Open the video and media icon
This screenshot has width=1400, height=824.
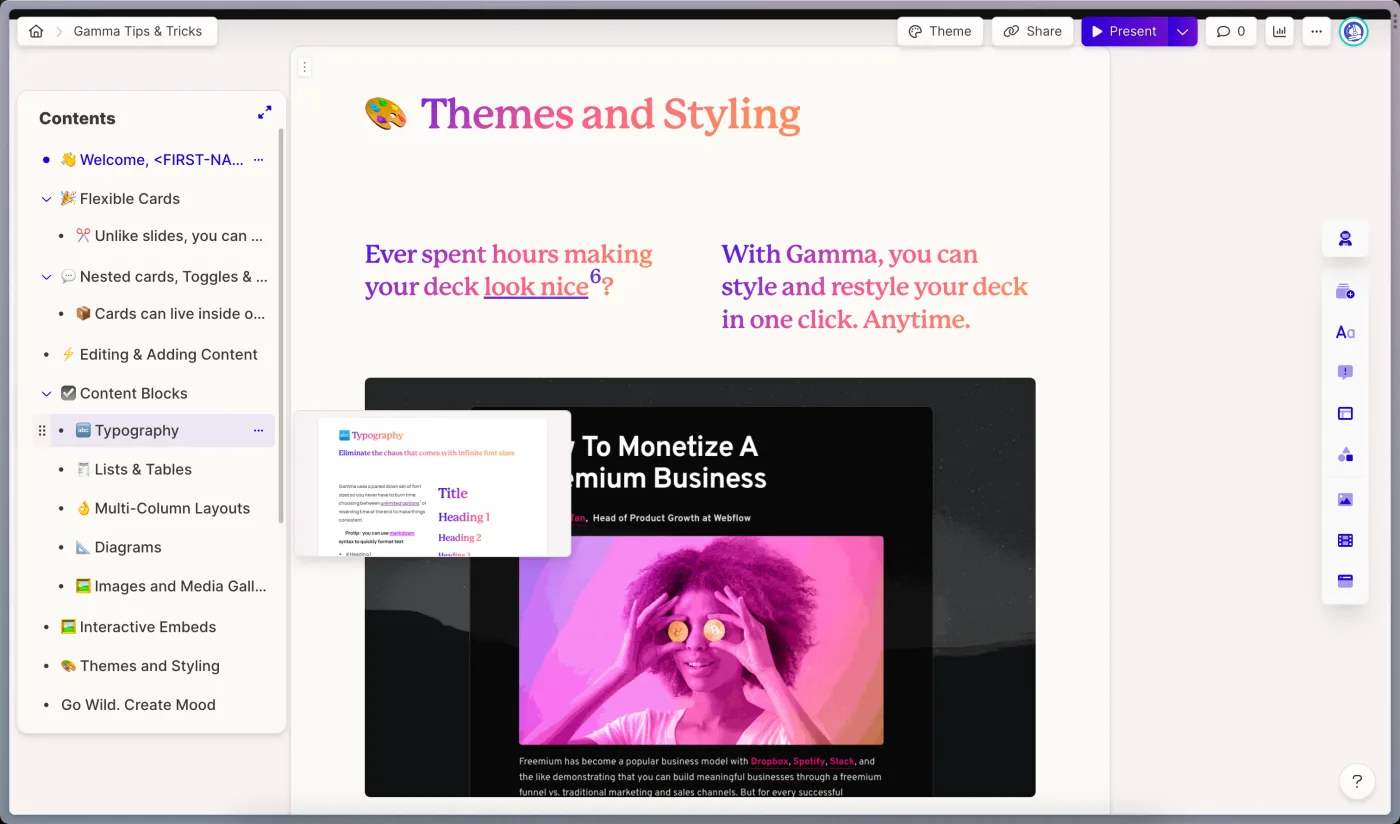(x=1345, y=540)
